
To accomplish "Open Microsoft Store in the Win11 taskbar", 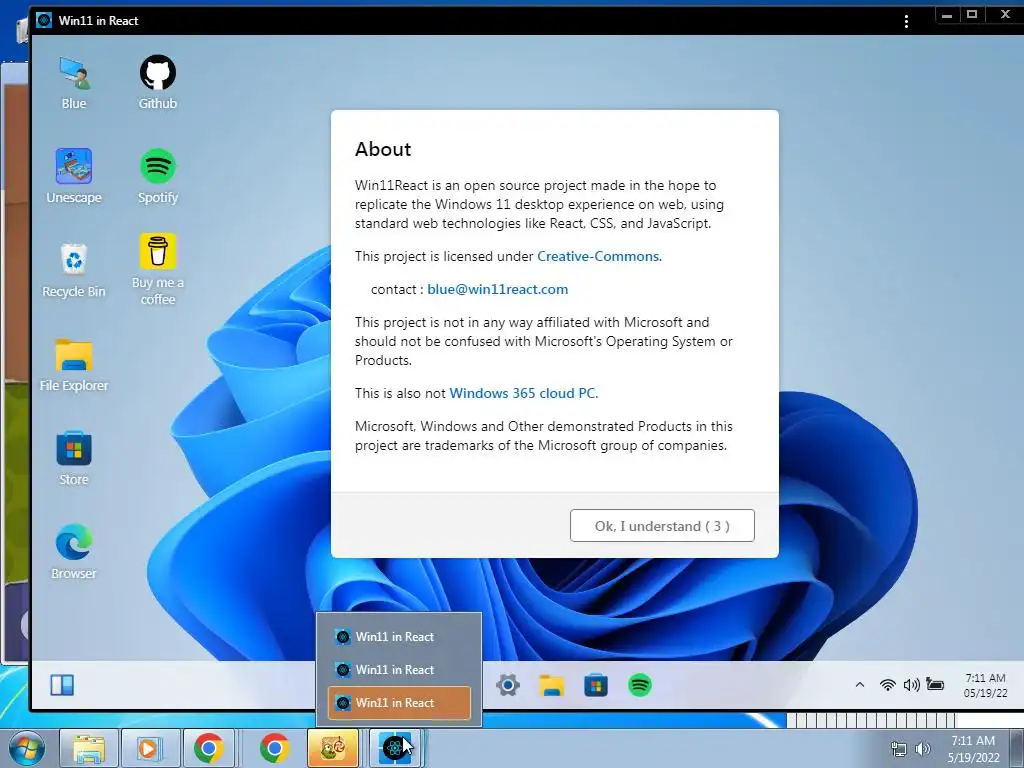I will tap(596, 685).
